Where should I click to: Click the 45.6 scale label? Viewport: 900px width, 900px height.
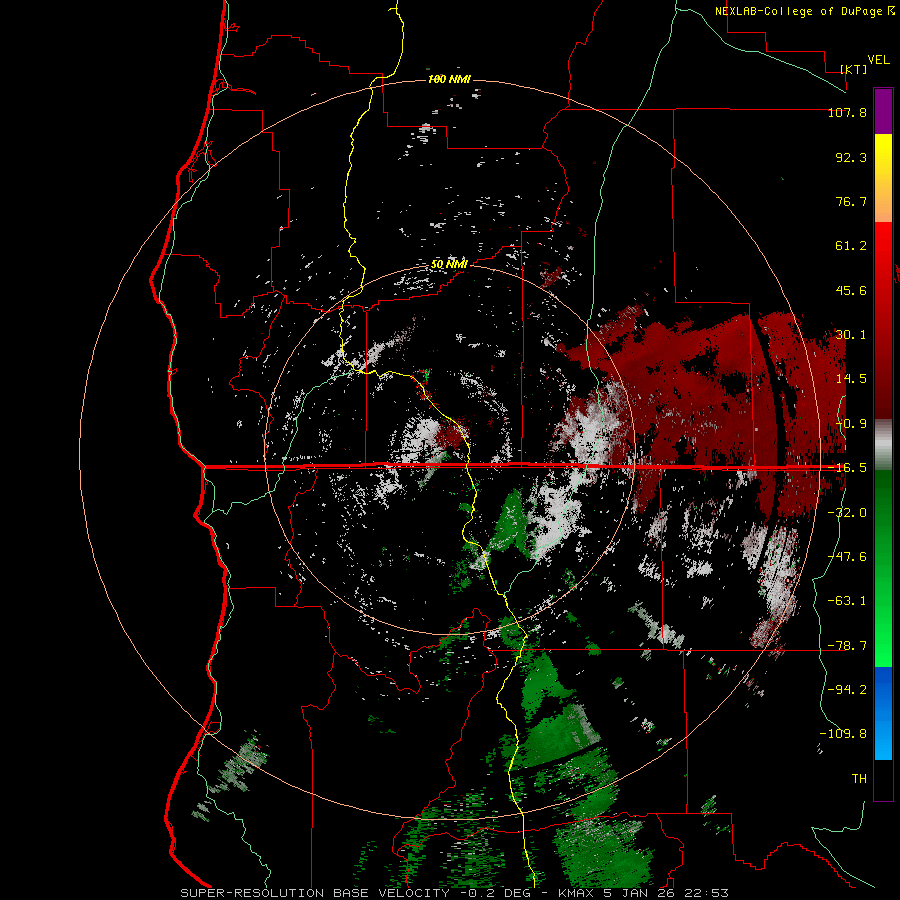pyautogui.click(x=851, y=290)
